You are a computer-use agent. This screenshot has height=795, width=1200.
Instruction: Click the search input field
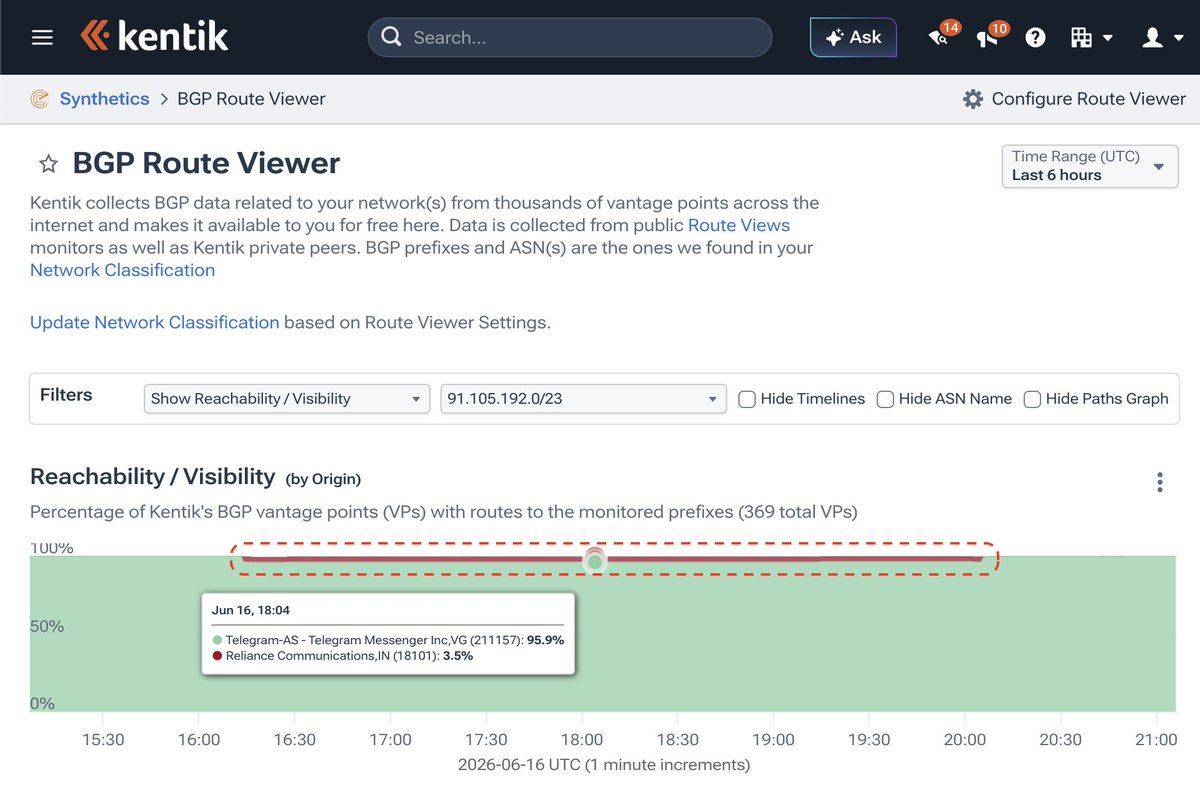tap(570, 38)
